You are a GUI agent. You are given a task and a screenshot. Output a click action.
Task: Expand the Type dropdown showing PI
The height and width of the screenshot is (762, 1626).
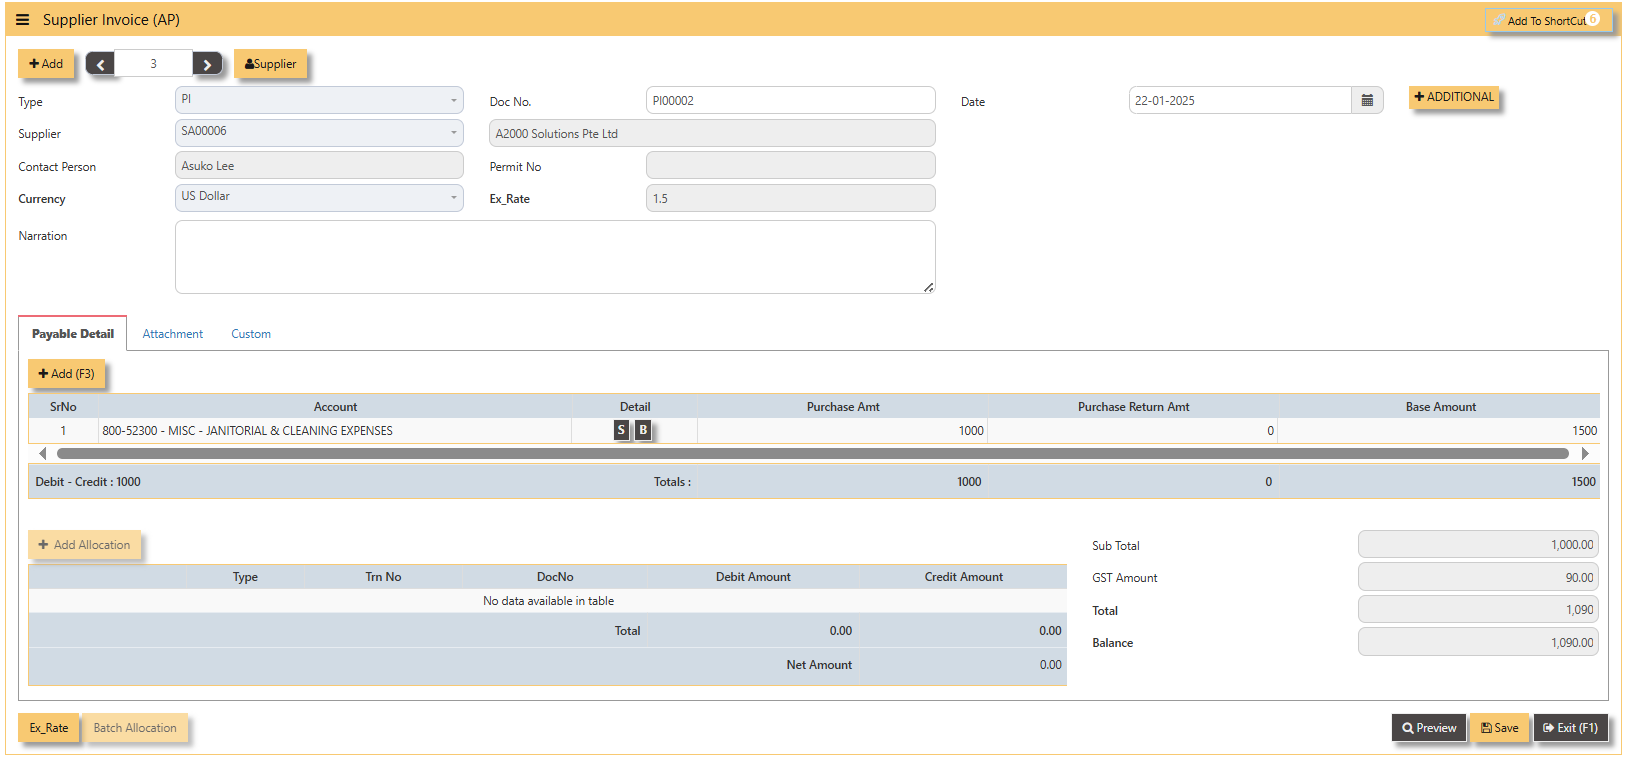[319, 100]
